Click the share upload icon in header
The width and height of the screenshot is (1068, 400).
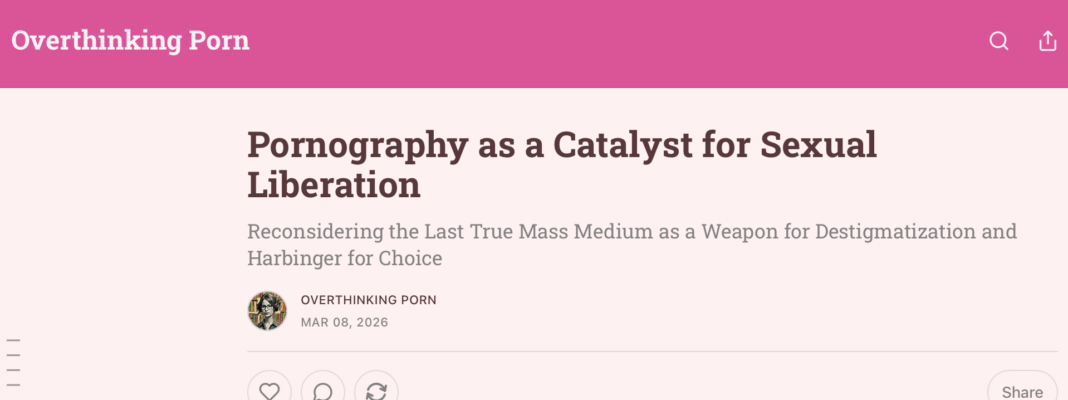tap(1047, 41)
